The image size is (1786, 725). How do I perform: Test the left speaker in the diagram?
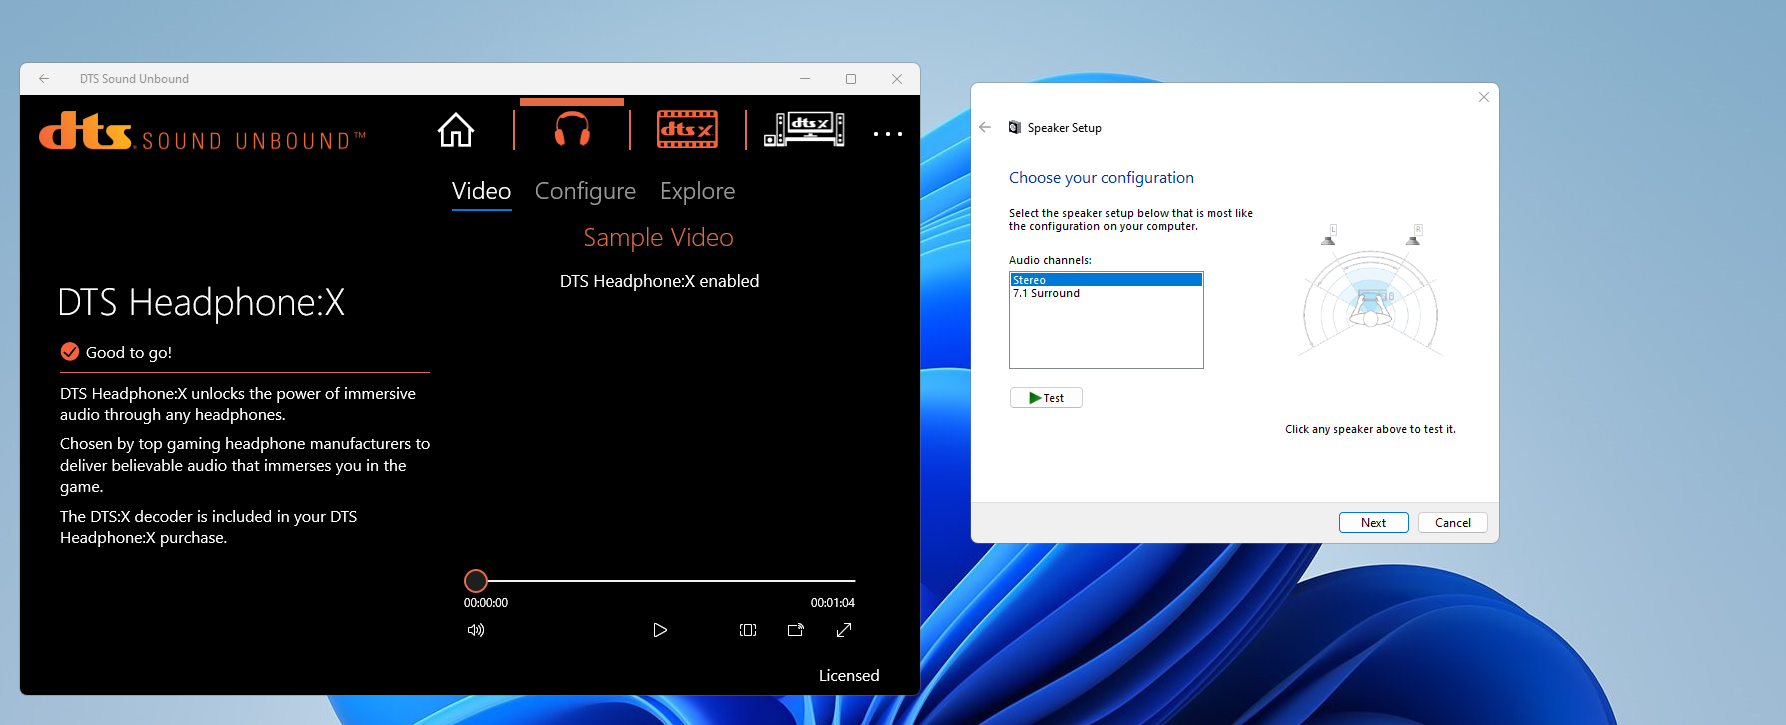pos(1329,236)
